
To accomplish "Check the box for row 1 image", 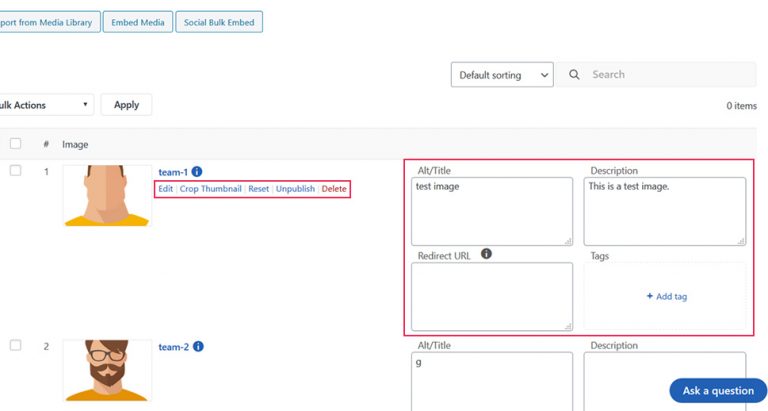I will point(15,171).
